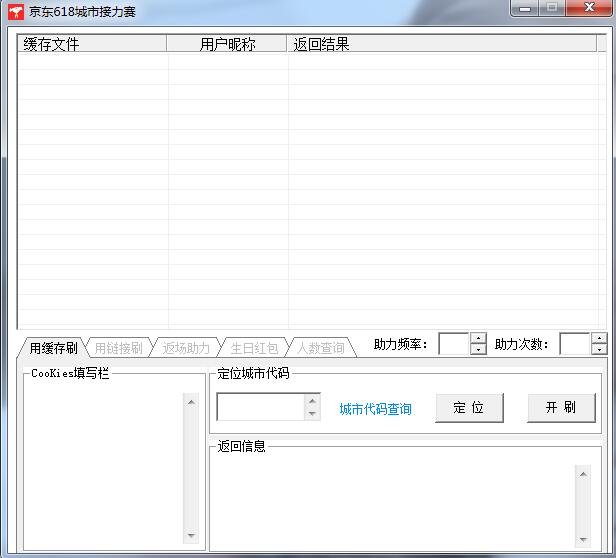Click 返回信息 scrollbar down arrow
The width and height of the screenshot is (616, 558).
[x=583, y=540]
